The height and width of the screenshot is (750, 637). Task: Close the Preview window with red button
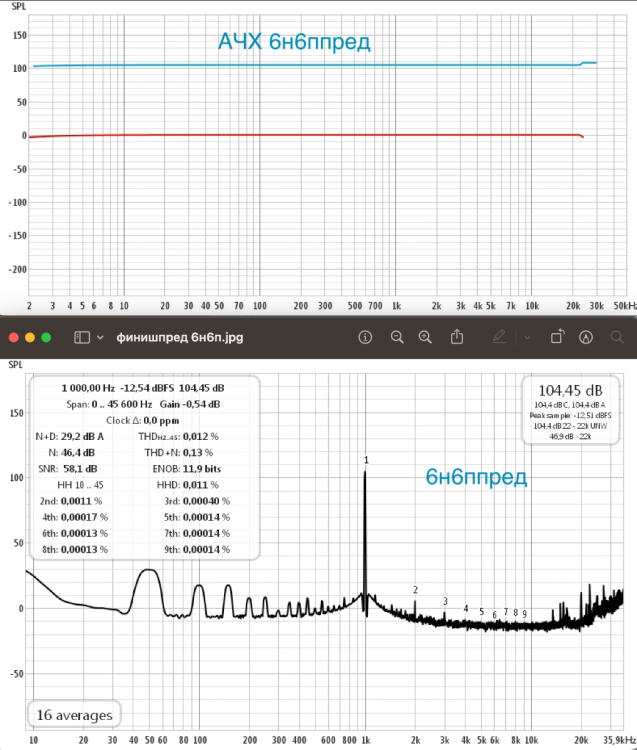pos(14,338)
